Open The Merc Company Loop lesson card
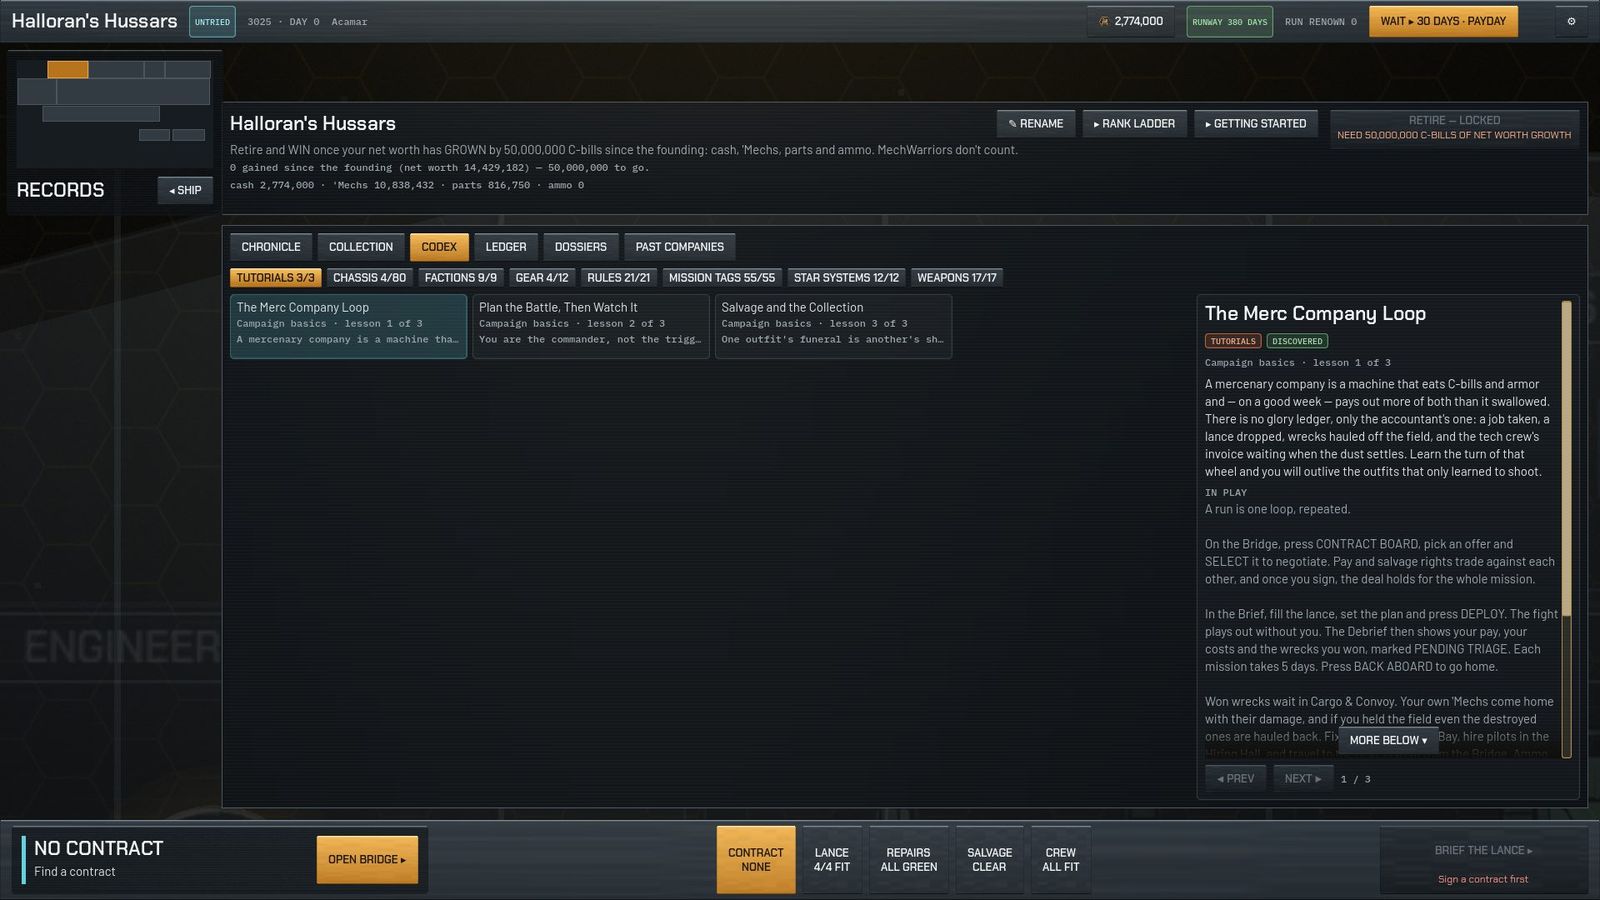 [x=348, y=326]
